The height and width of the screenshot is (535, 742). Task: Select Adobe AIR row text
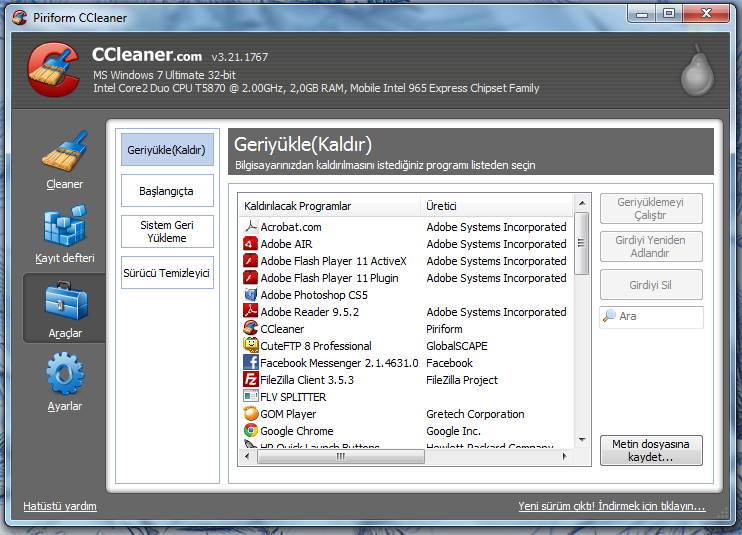click(x=286, y=244)
